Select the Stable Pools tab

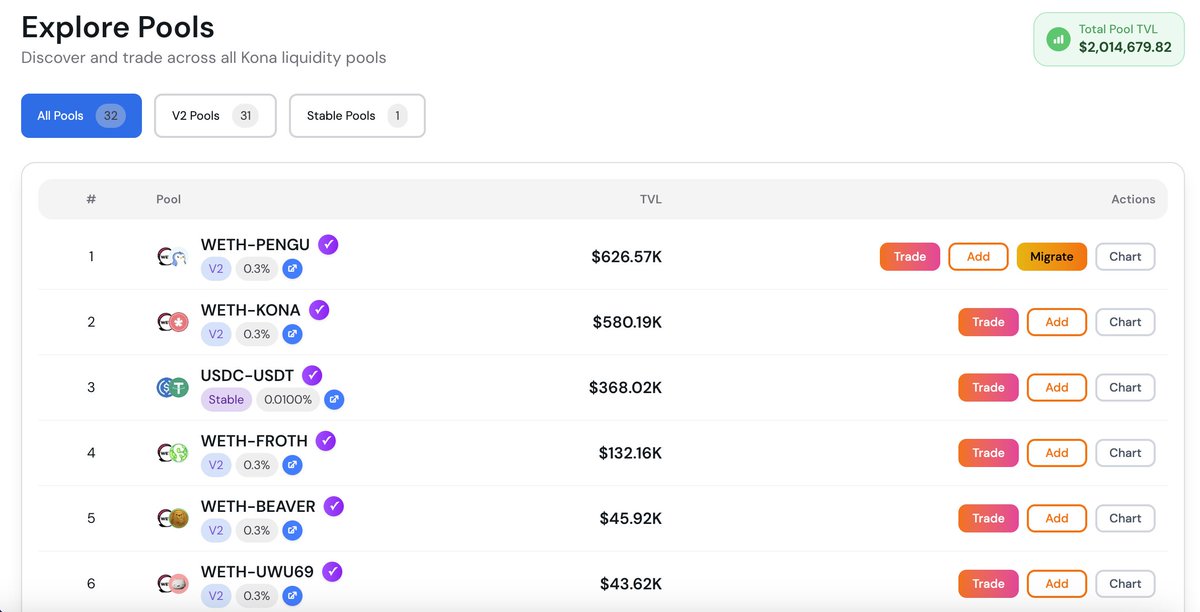[357, 116]
